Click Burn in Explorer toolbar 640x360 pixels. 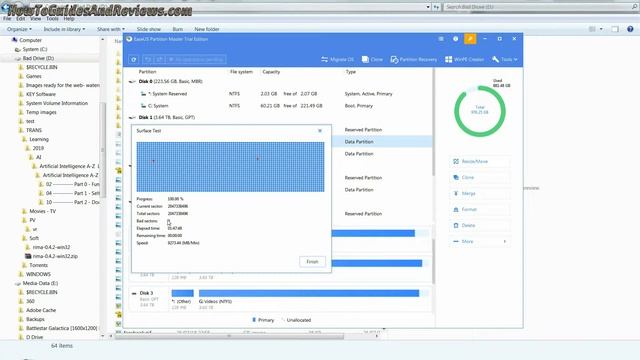coord(178,29)
